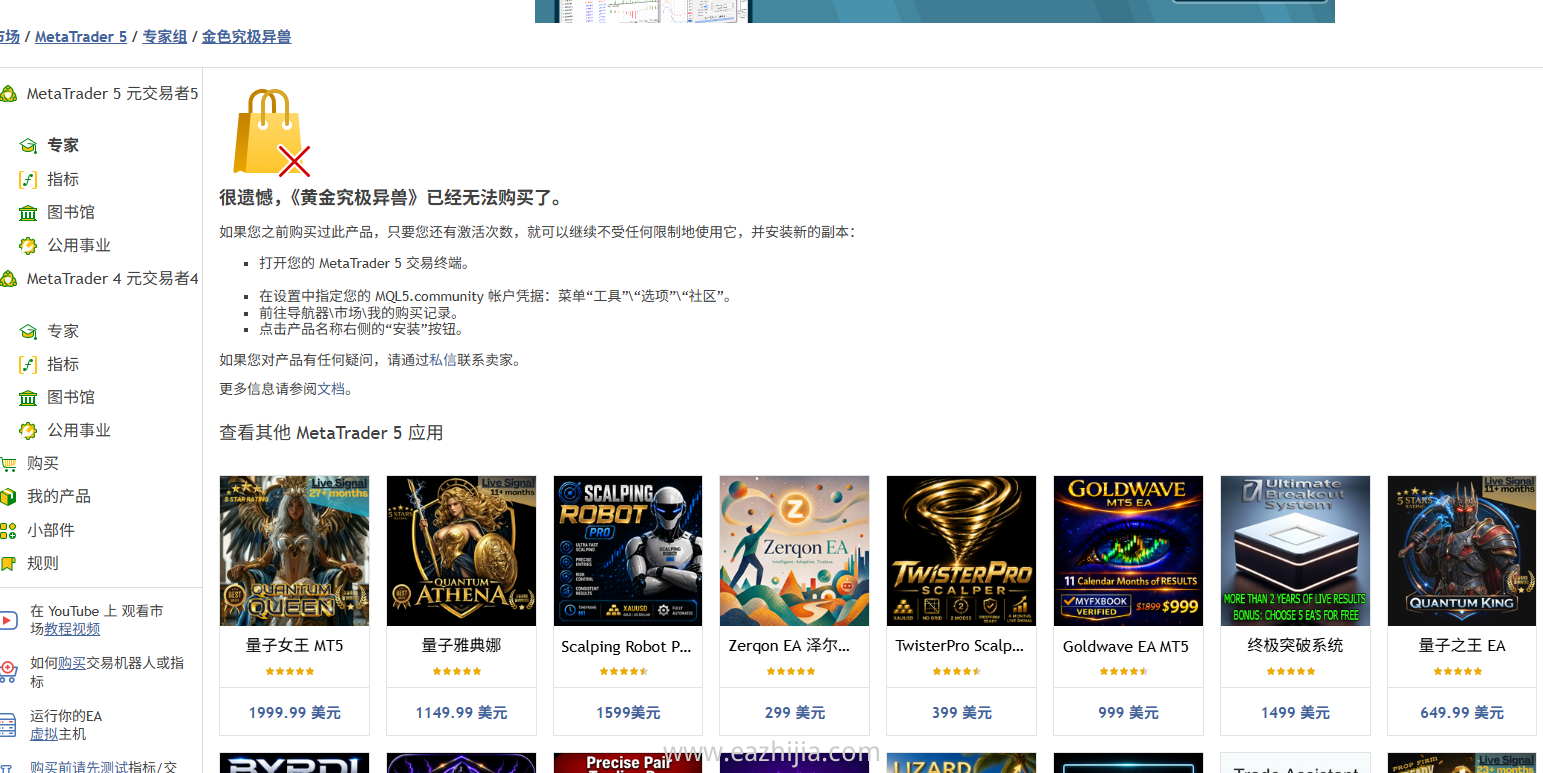This screenshot has height=773, width=1543.
Task: Select 指标 under MetaTrader 5
Action: (x=63, y=180)
